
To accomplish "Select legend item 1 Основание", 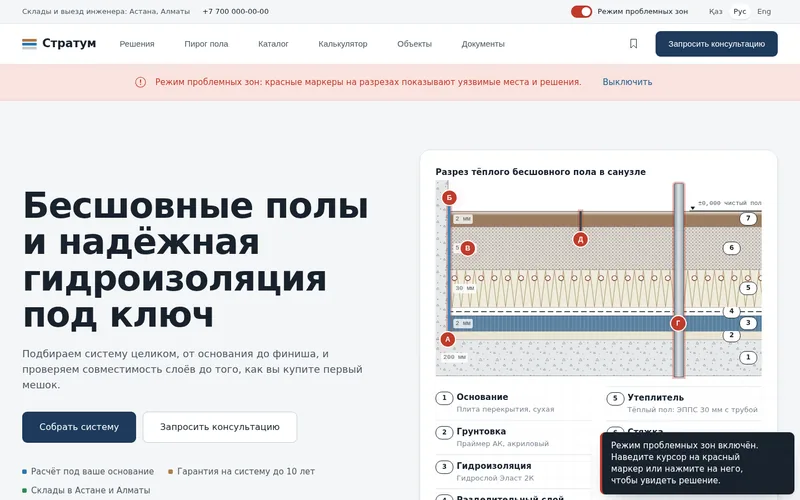I will [x=513, y=403].
